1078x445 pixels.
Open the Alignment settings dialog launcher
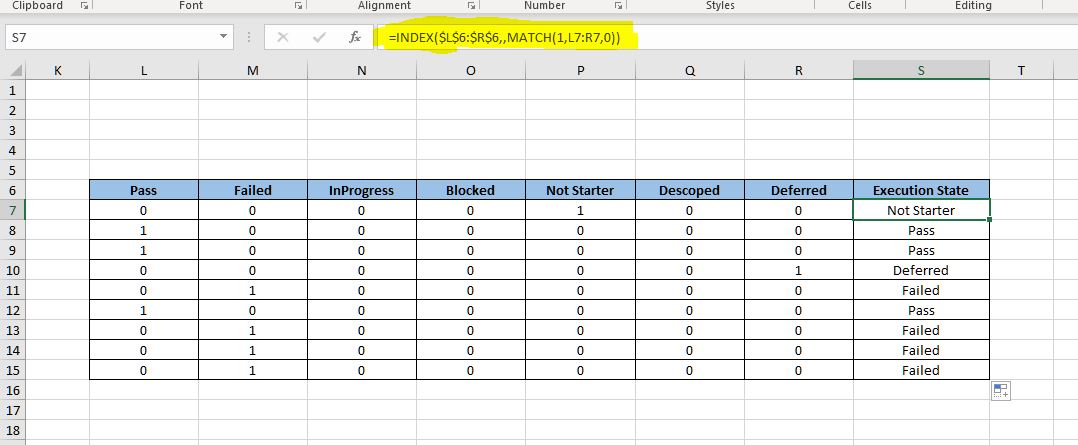tap(471, 6)
